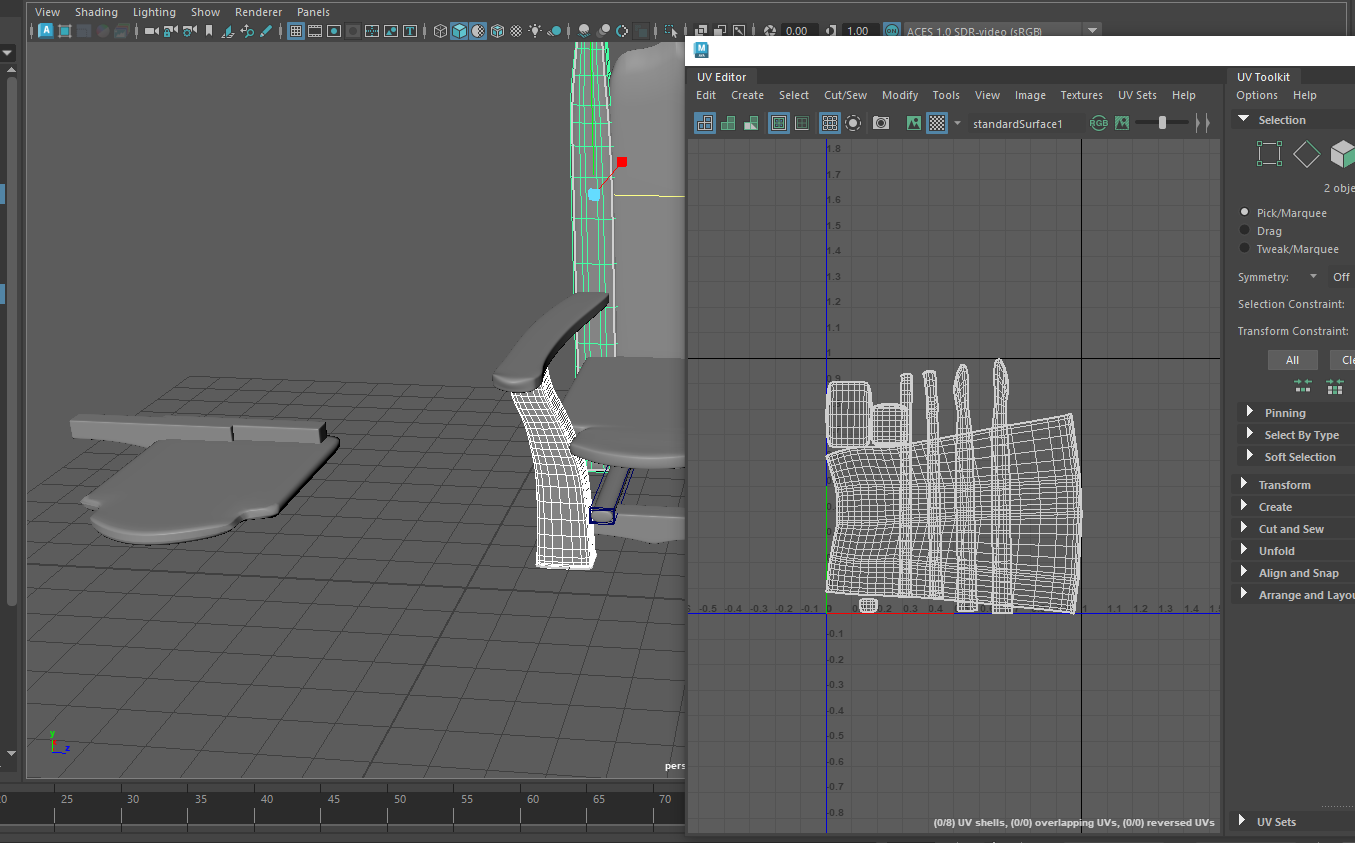1355x843 pixels.
Task: Toggle UV distortion icon in UV Editor
Action: pyautogui.click(x=752, y=123)
